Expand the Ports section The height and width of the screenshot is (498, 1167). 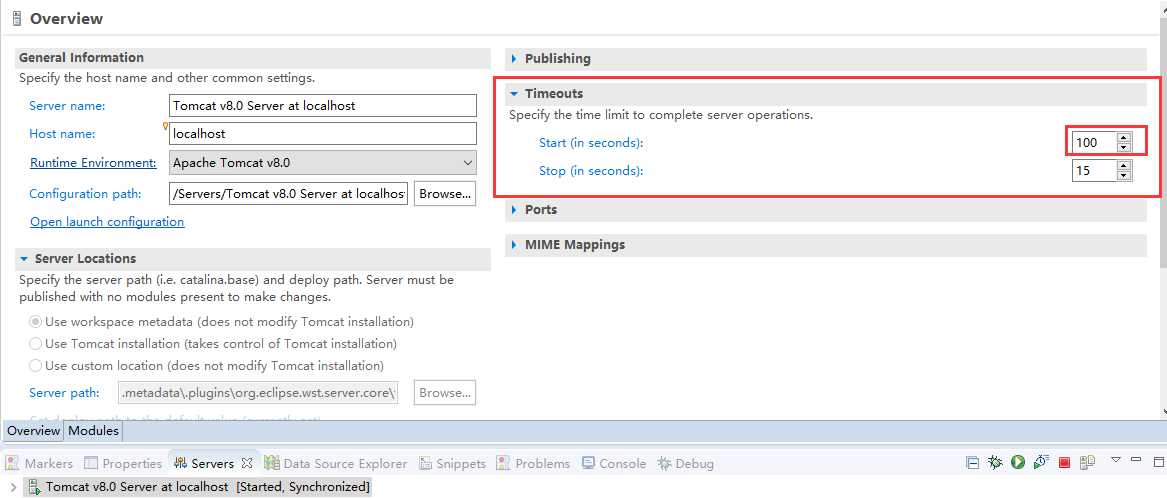point(514,210)
